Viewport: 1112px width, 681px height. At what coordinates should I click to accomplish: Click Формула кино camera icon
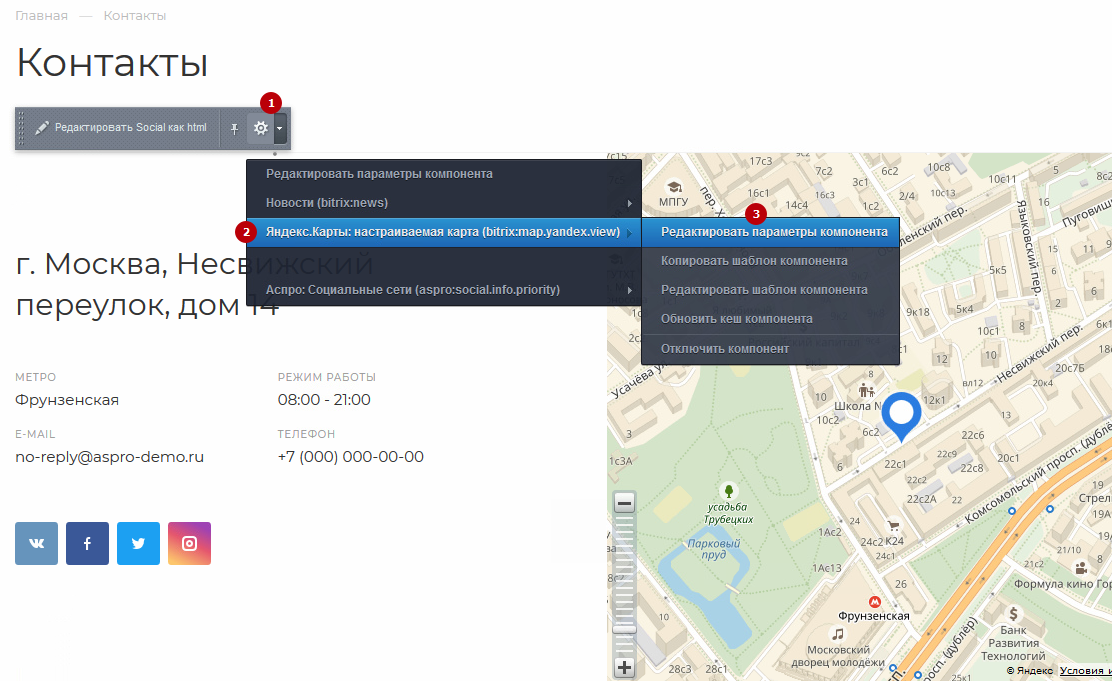[x=1081, y=568]
